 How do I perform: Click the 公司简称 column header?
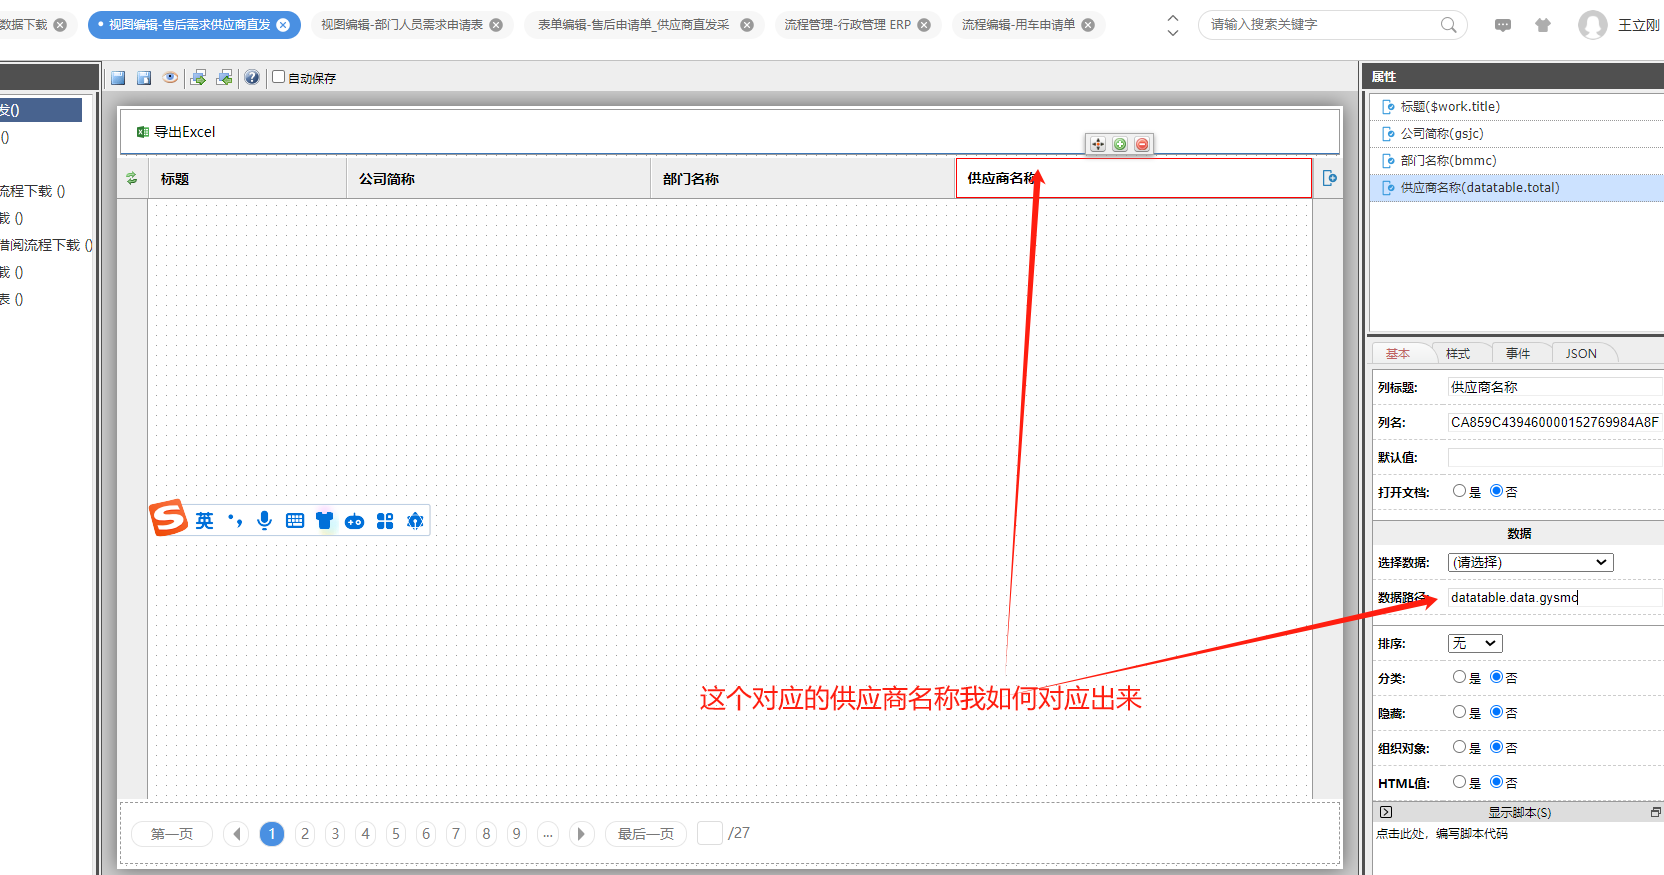[x=499, y=178]
